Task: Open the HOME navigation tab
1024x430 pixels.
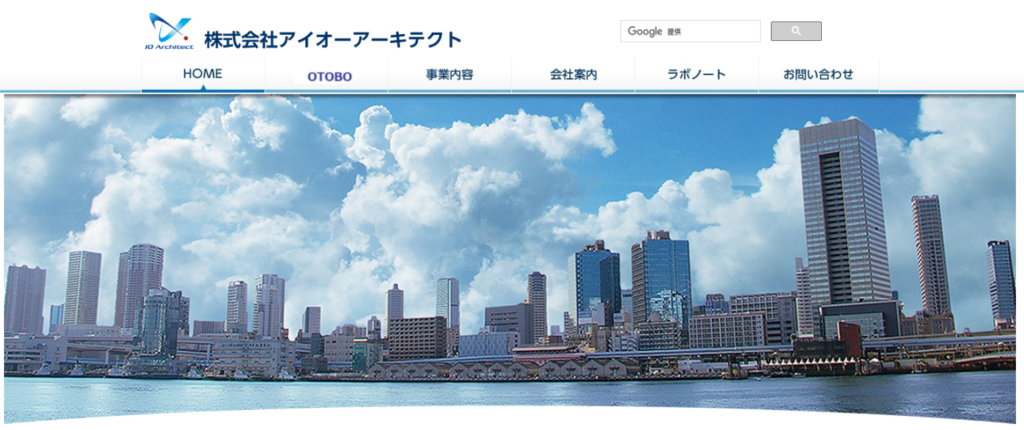Action: [202, 73]
